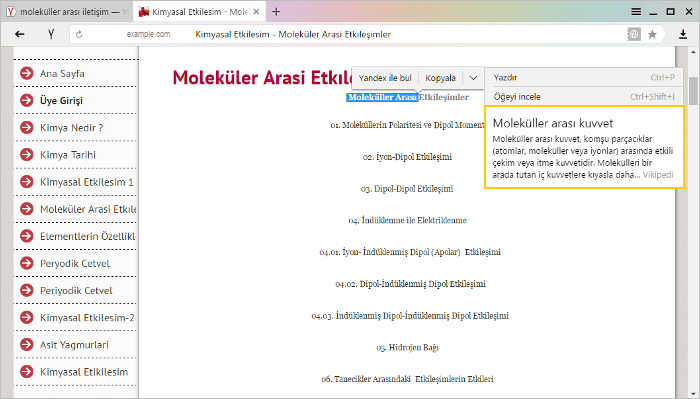Click the page translate icon in address bar

tap(633, 34)
